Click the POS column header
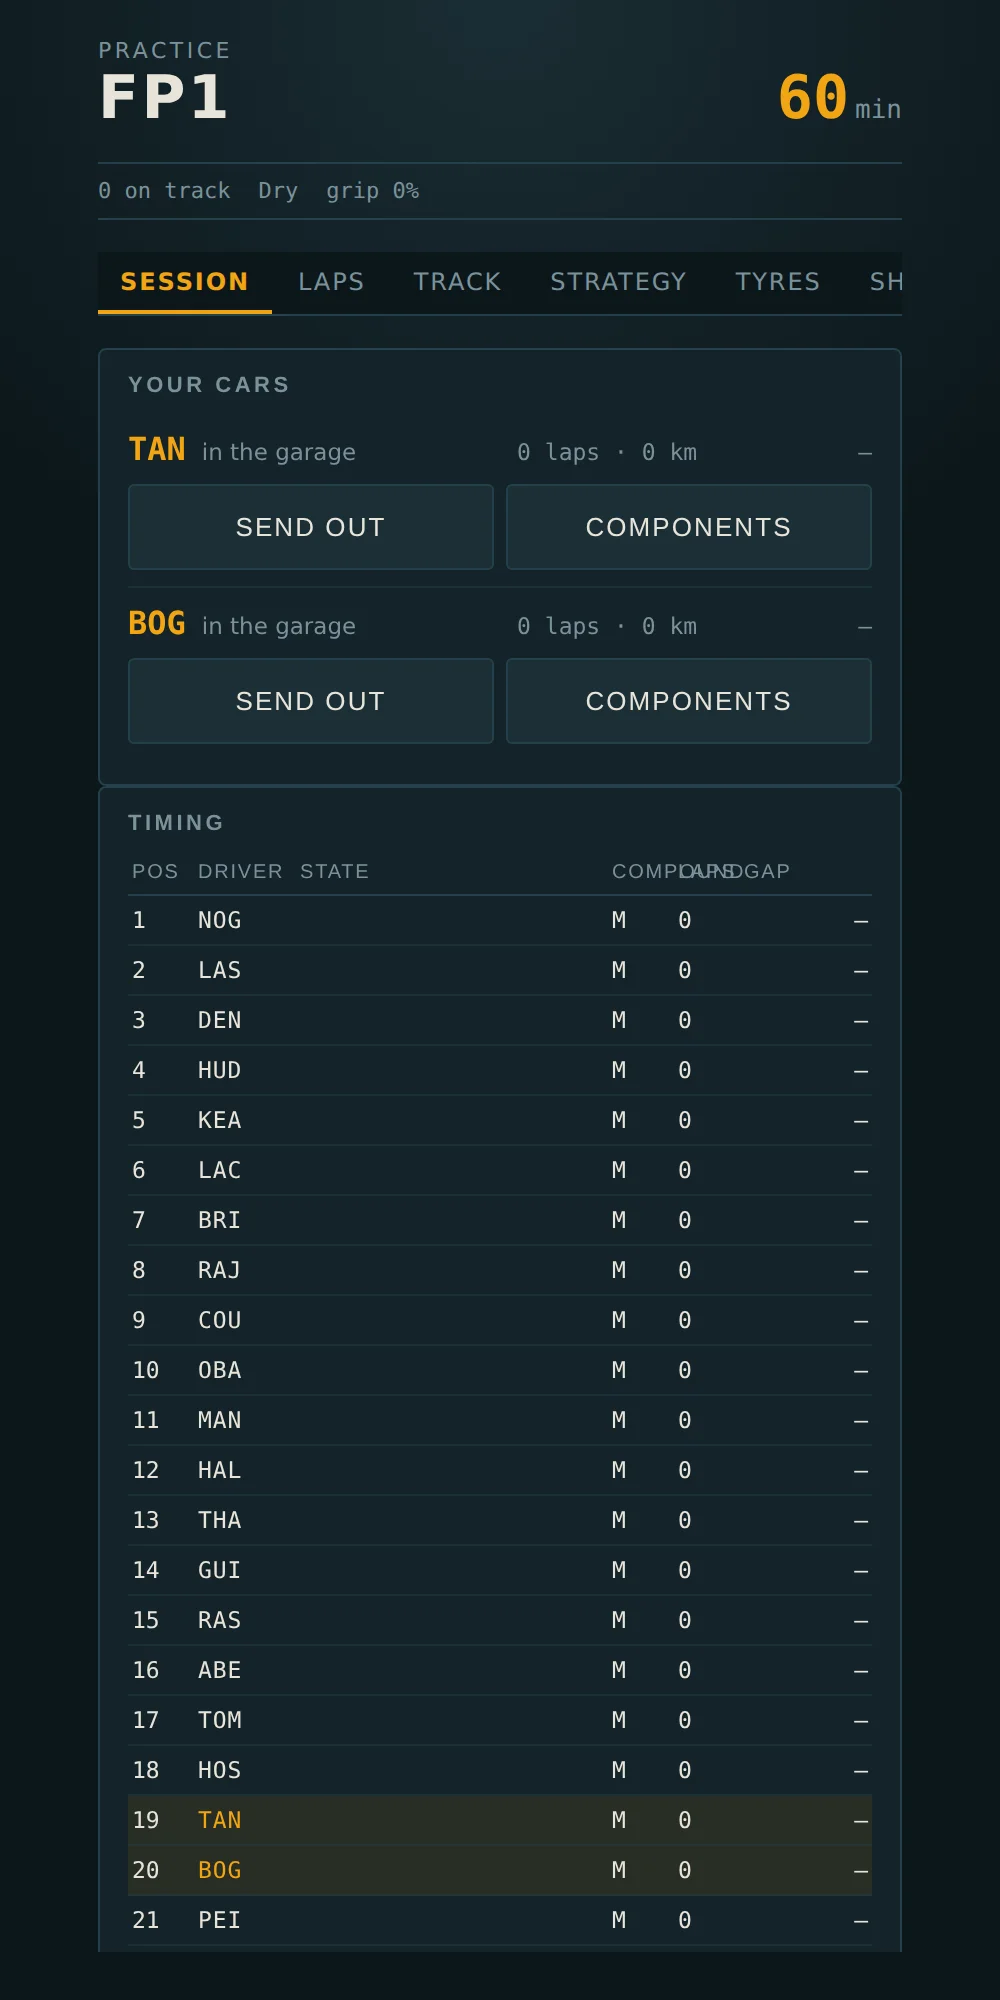1000x2000 pixels. 155,871
